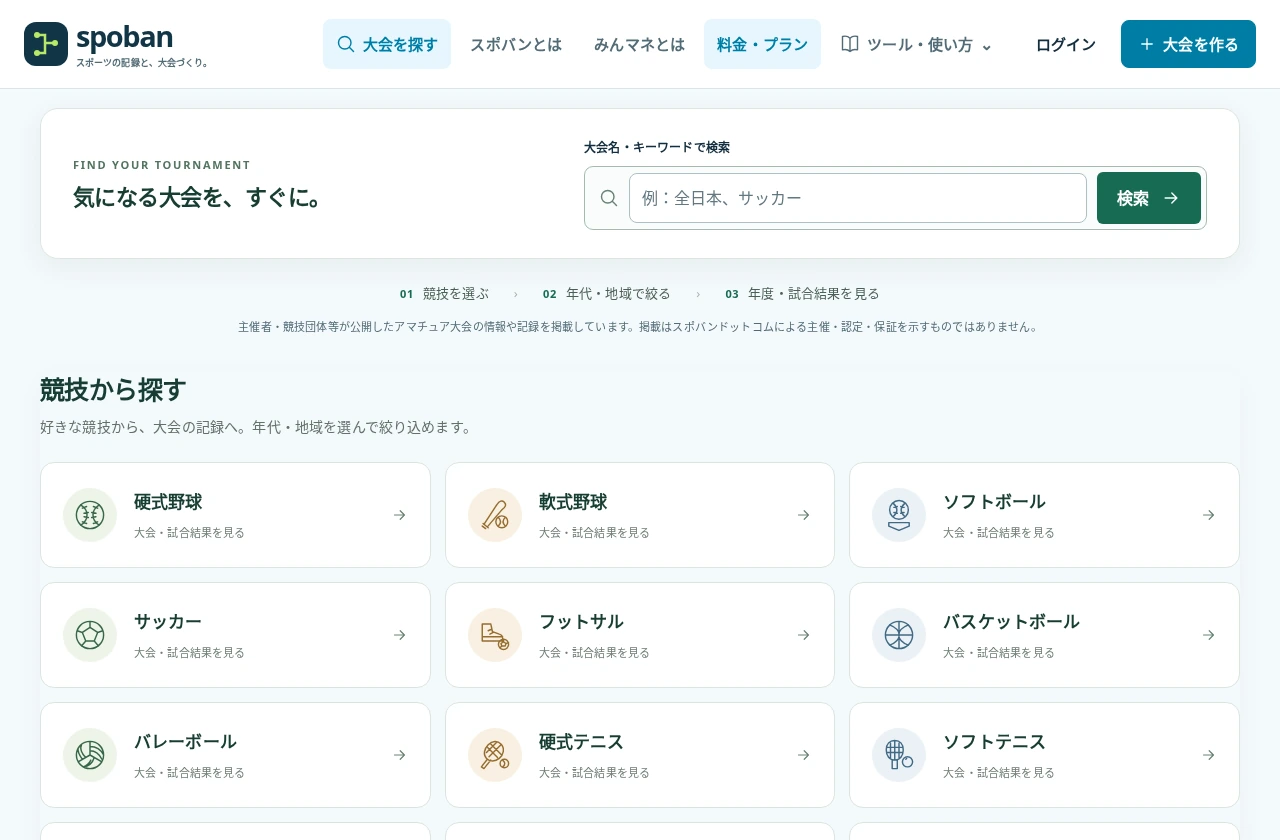Click the arrow on the 軟式野球 card
Image resolution: width=1280 pixels, height=840 pixels.
click(803, 515)
